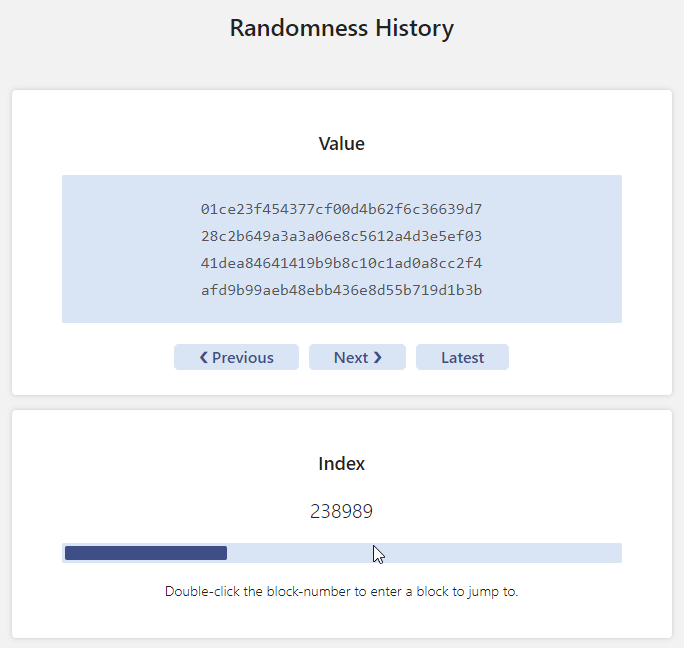Jump to the Latest value
The width and height of the screenshot is (684, 648).
(x=462, y=358)
